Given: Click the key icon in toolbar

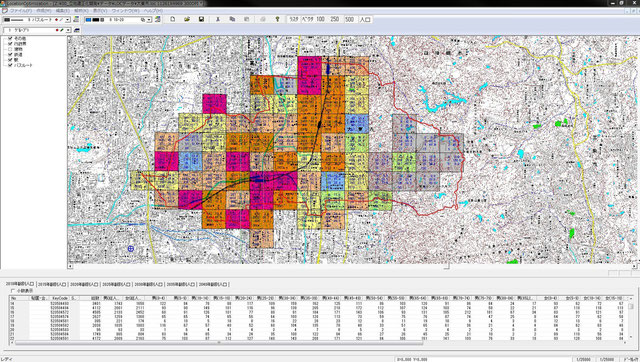Looking at the screenshot, I should (x=278, y=19).
